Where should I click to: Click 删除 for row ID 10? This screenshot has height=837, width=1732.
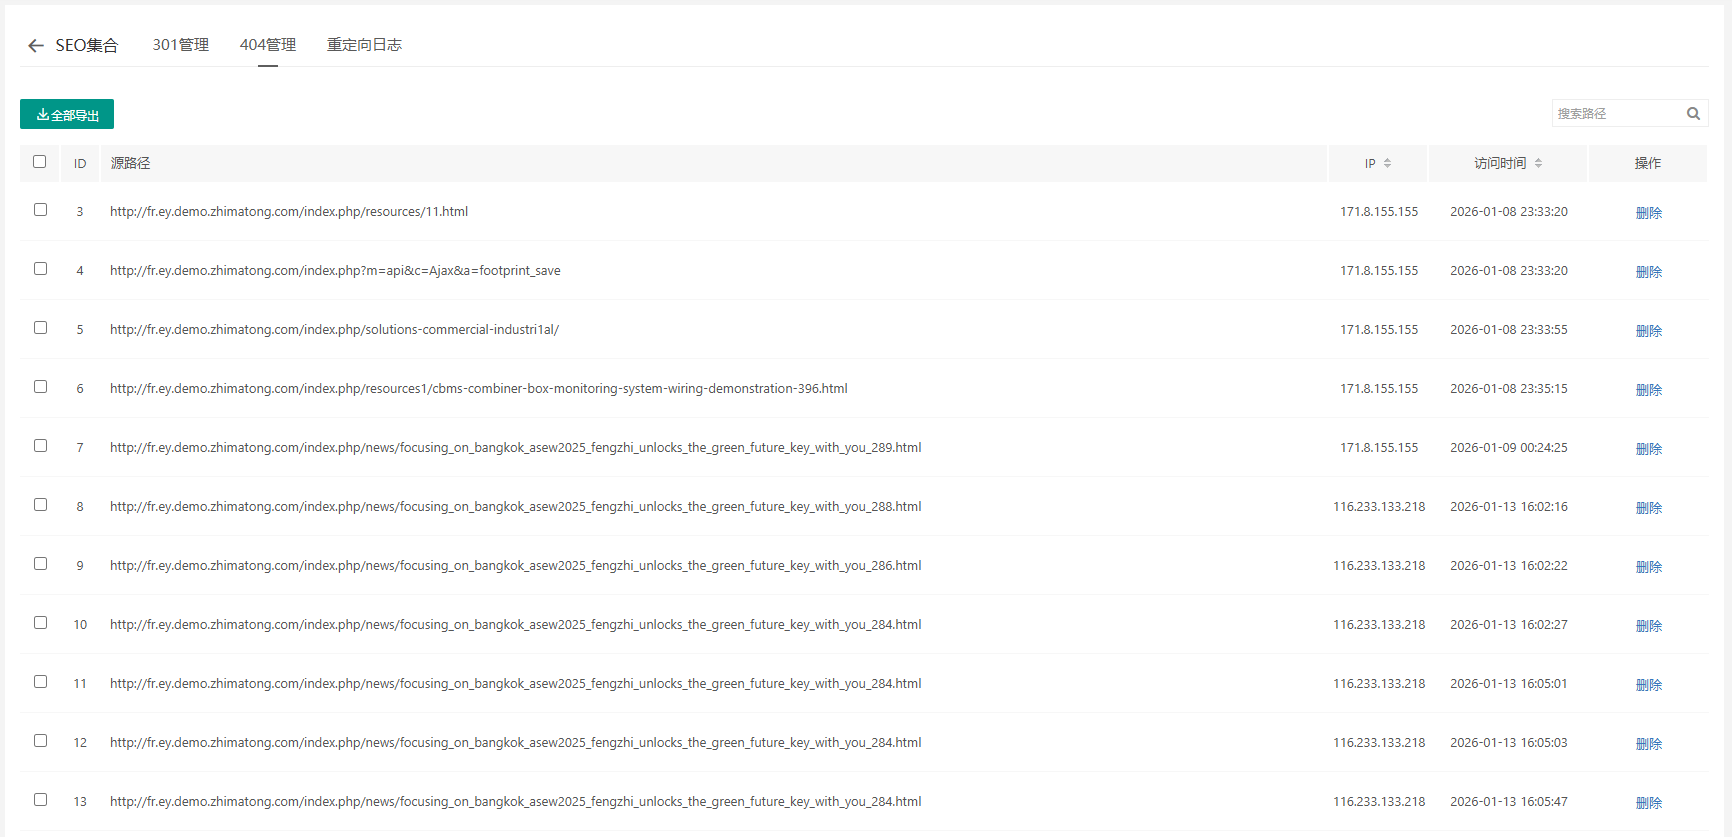(x=1648, y=626)
